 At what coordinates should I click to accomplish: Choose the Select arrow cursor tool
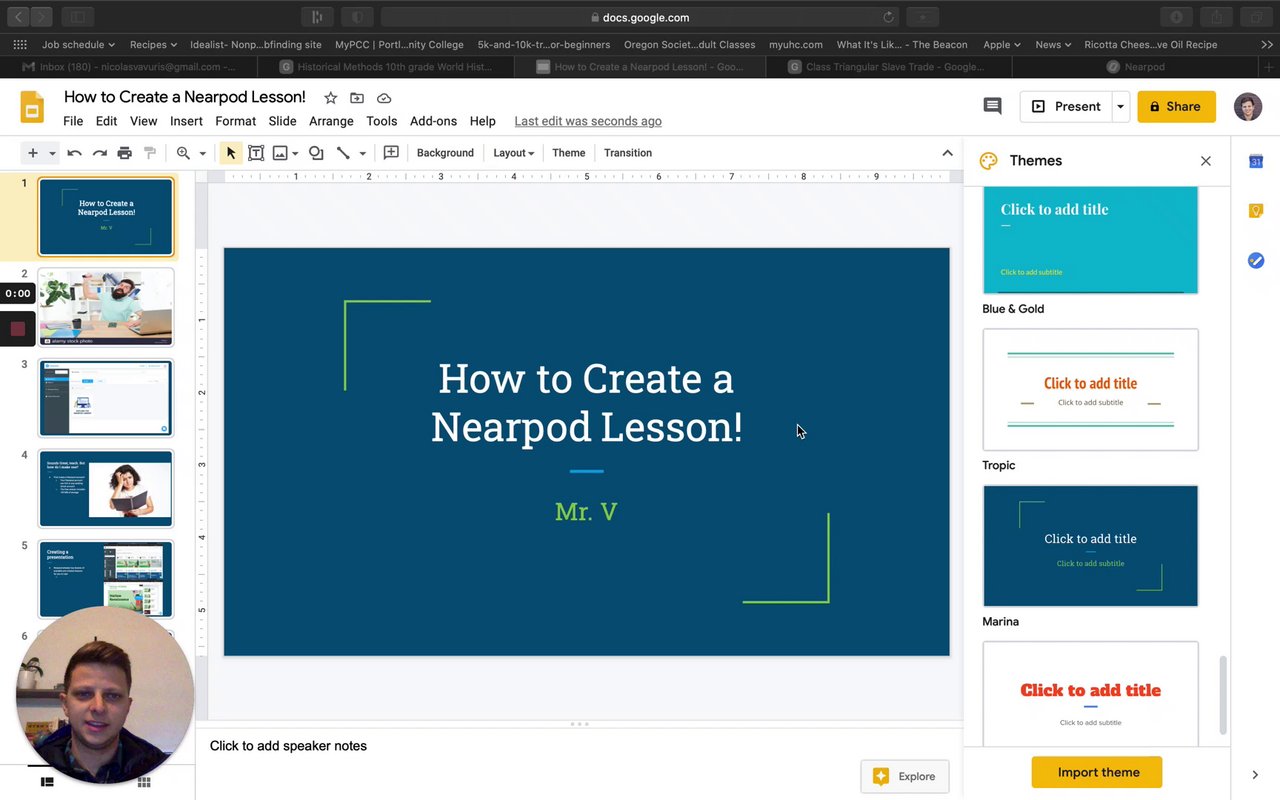pyautogui.click(x=231, y=153)
